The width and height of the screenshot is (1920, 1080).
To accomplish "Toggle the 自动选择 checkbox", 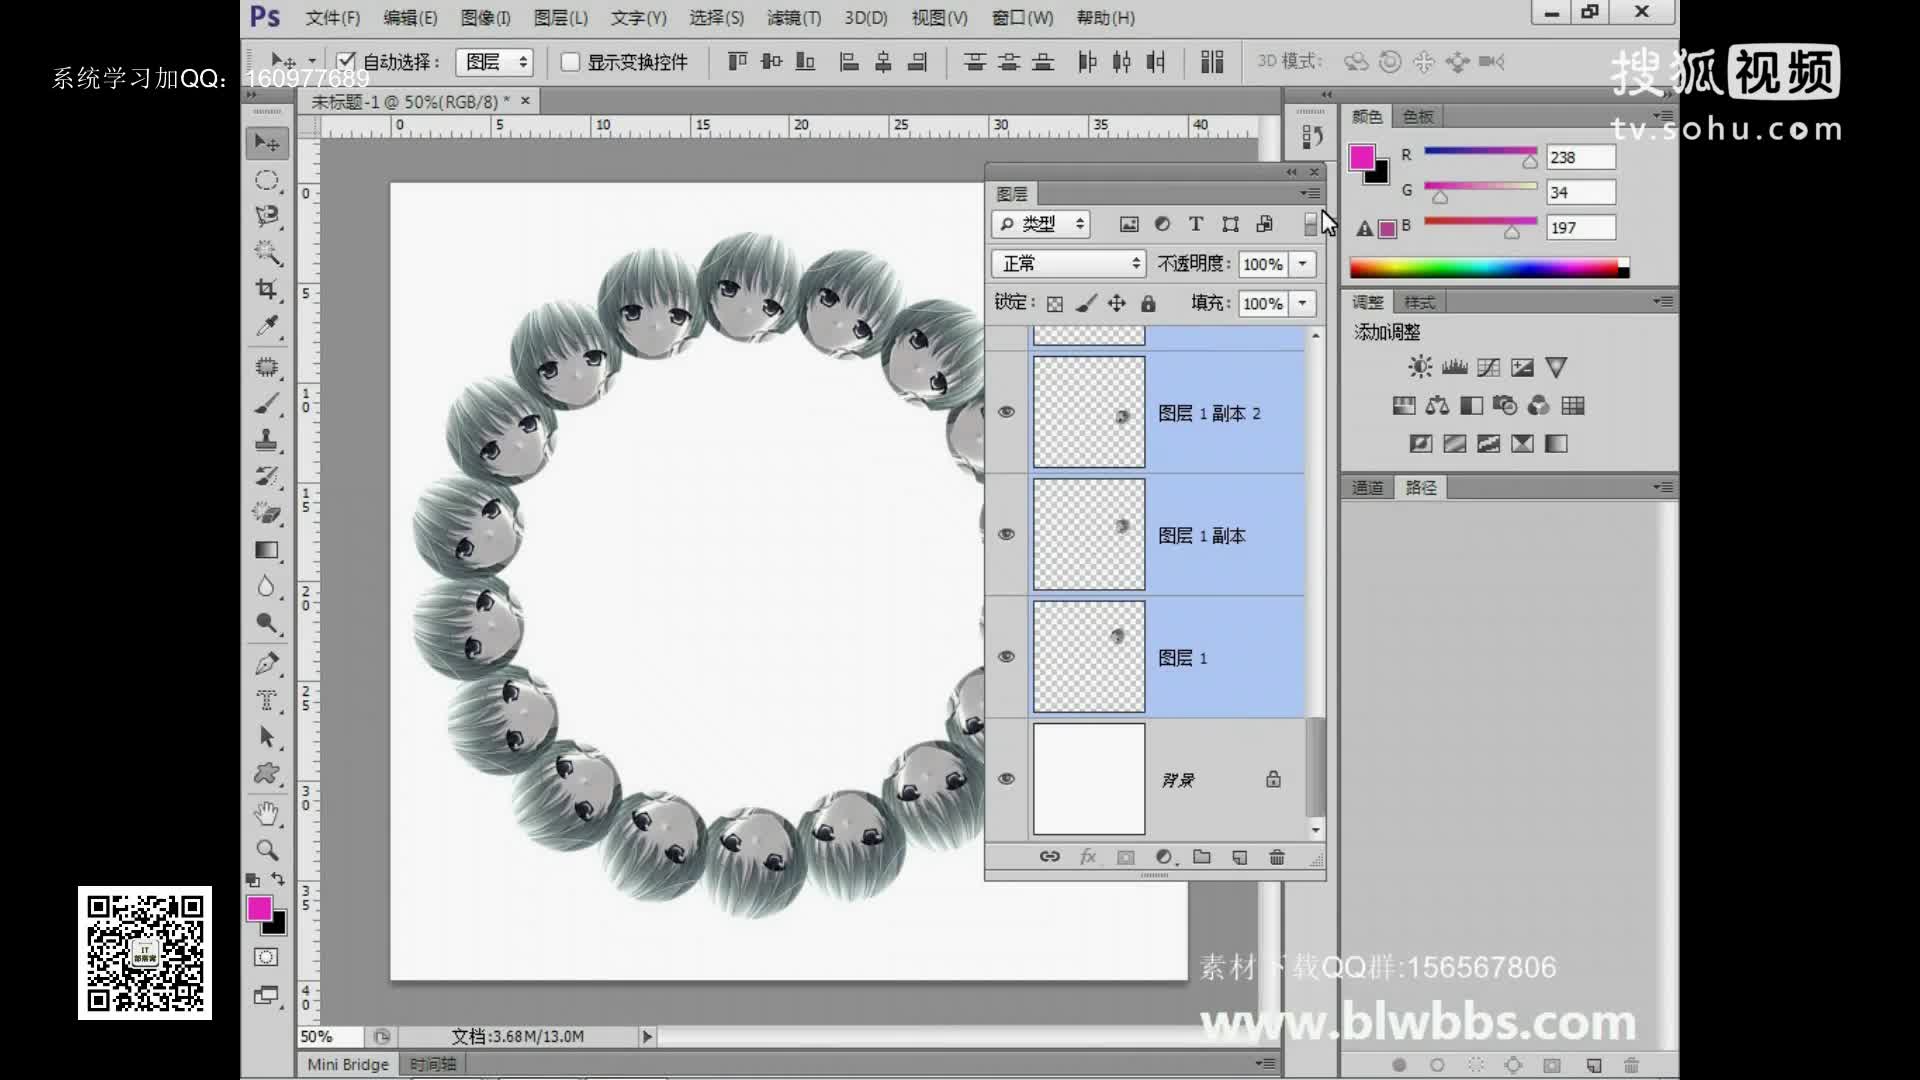I will tap(346, 61).
